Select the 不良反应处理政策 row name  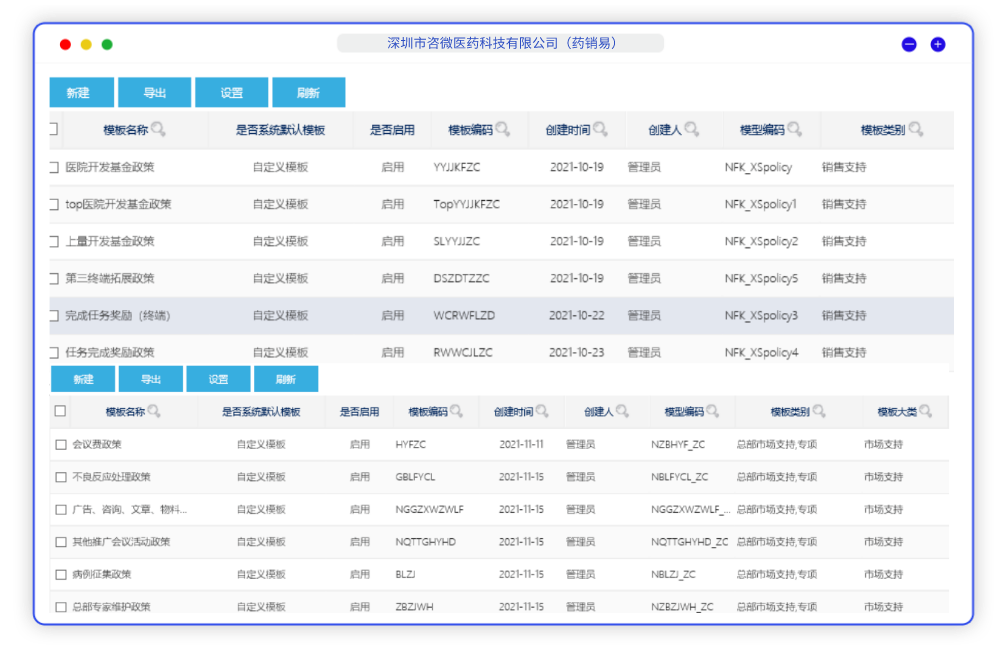pos(111,477)
